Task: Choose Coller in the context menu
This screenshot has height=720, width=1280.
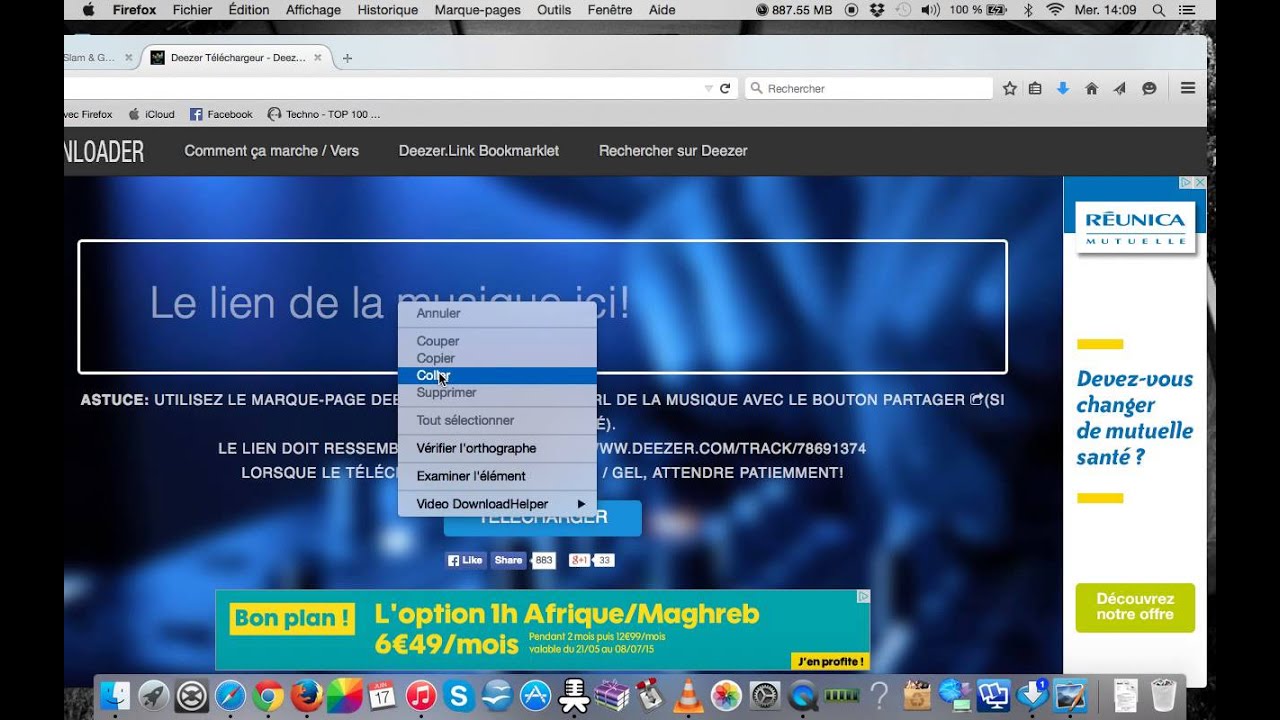Action: [x=497, y=376]
